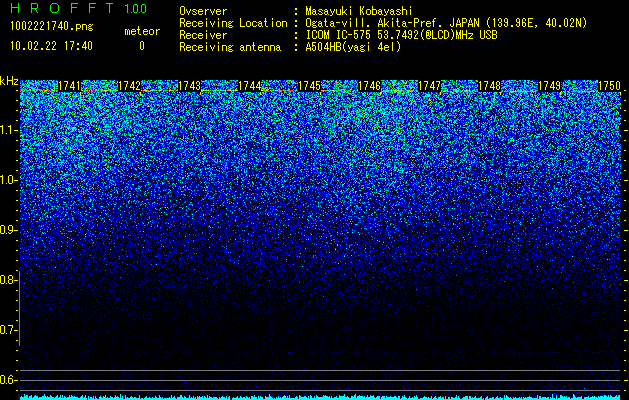629x400 pixels.
Task: Click the 1747 time marker
Action: click(x=430, y=86)
